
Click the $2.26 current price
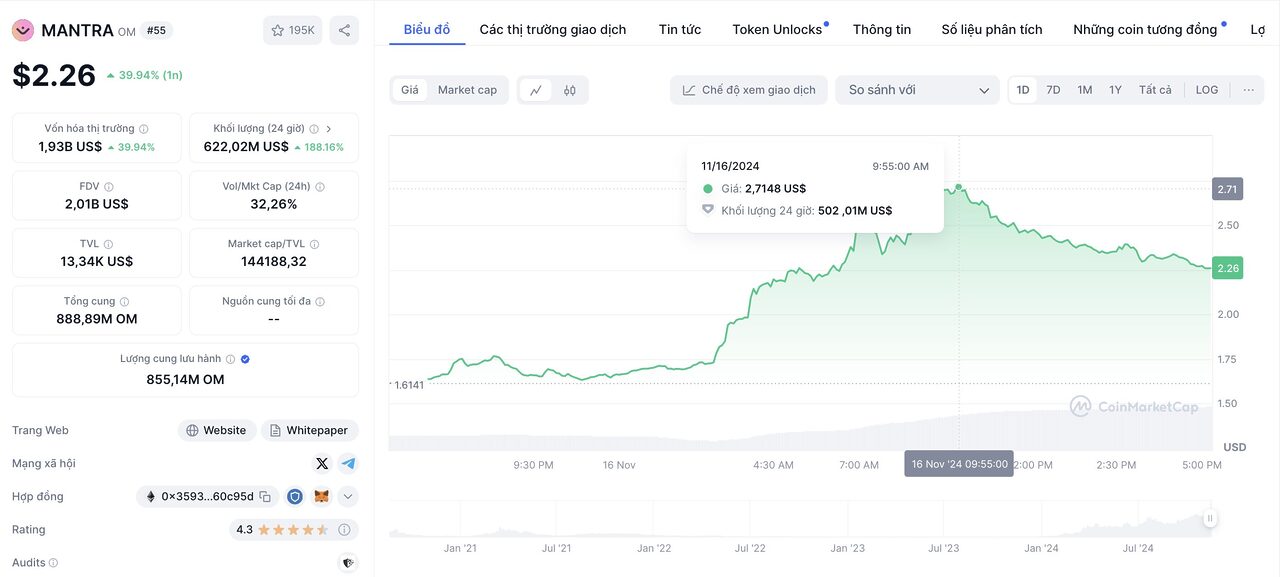pyautogui.click(x=54, y=75)
